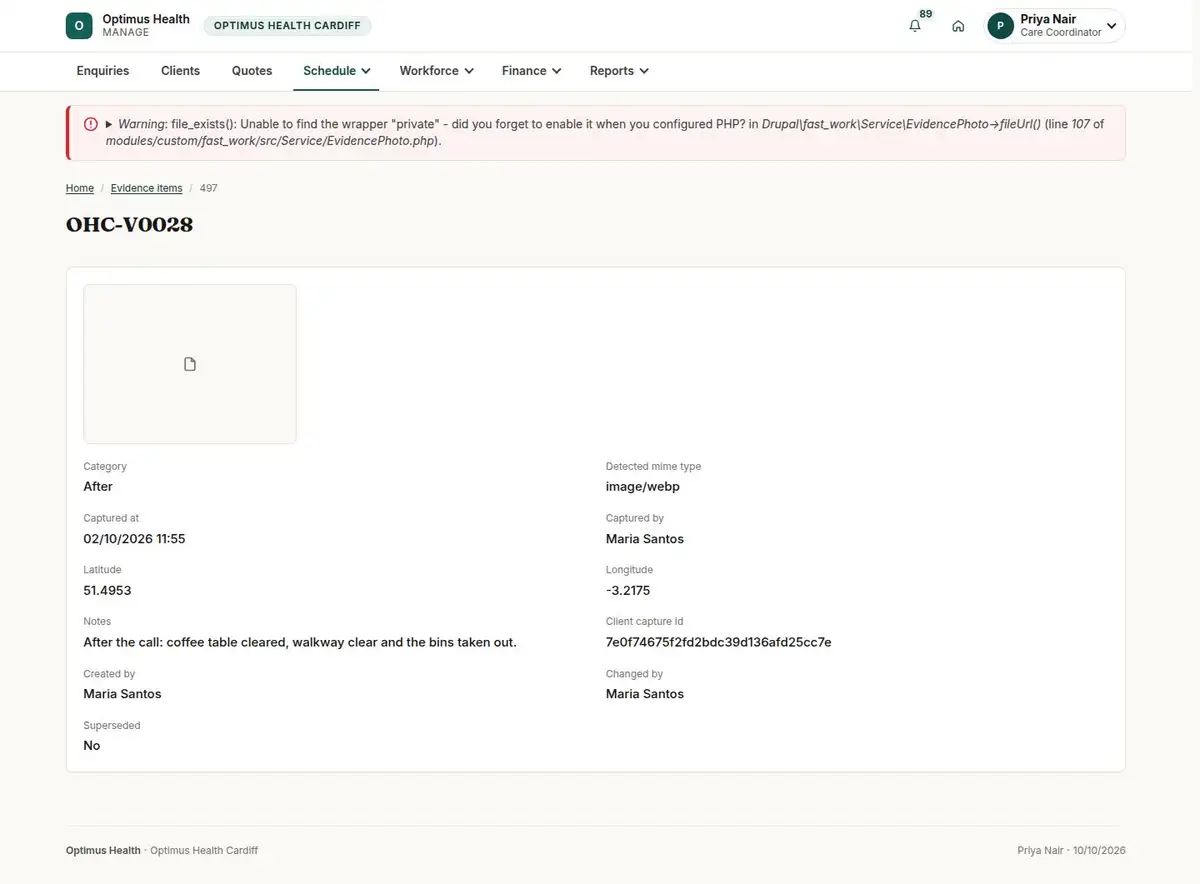Click the Optimus Health logo square
This screenshot has width=1200, height=884.
[79, 26]
